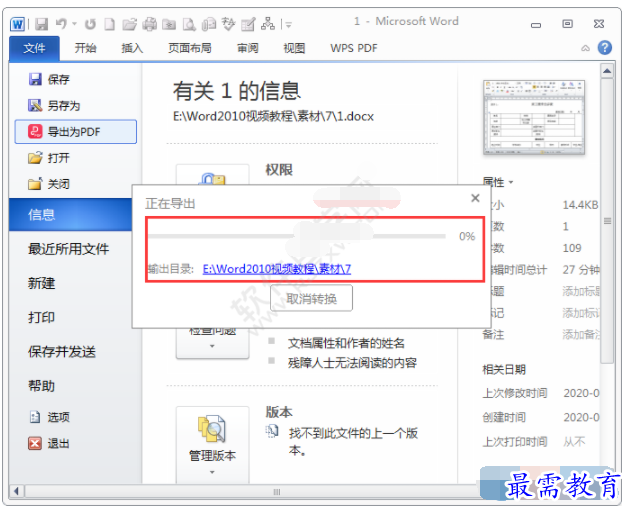Click 另存为 (Save As) in backstage menu
Viewport: 629px width, 517px height.
(x=54, y=105)
